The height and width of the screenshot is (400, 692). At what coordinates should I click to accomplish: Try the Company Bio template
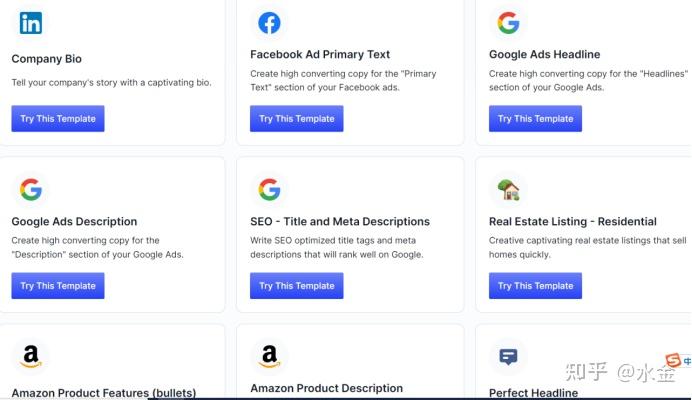pos(58,119)
